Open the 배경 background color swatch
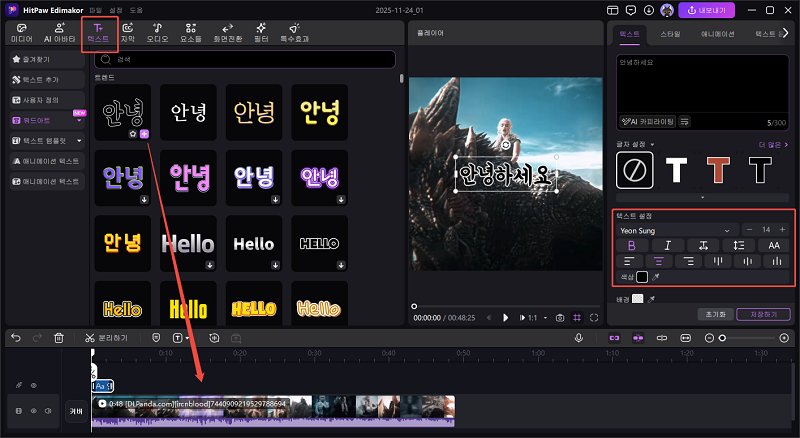Viewport: 800px width, 438px height. click(638, 299)
